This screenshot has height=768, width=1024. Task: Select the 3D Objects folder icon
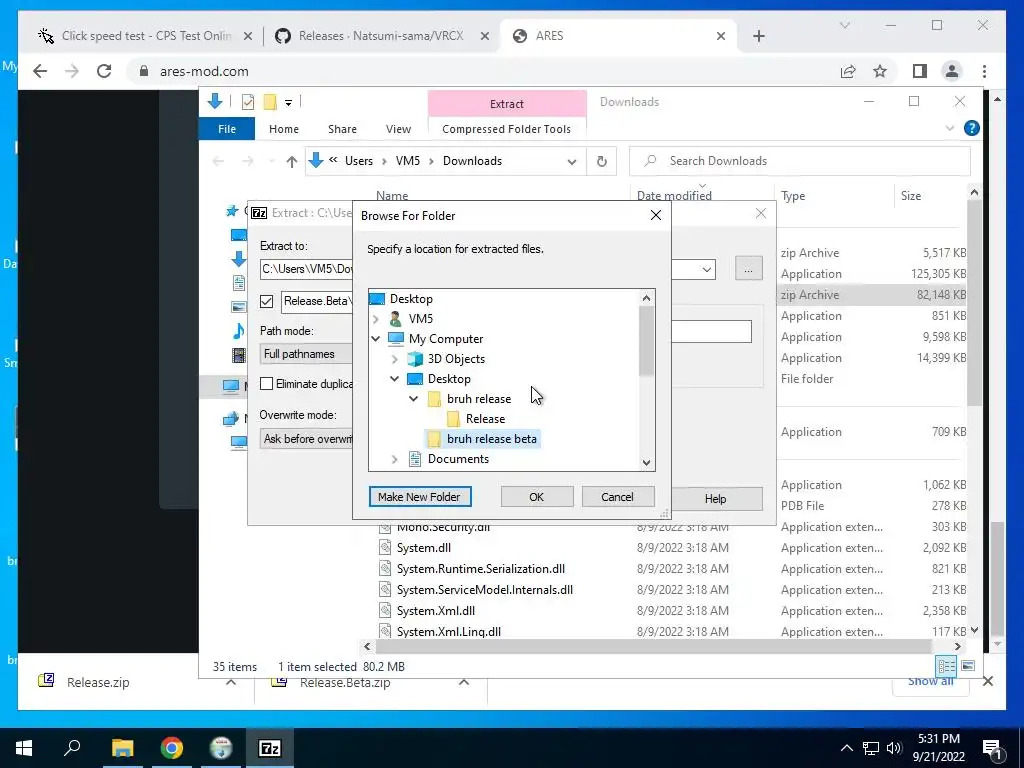(x=415, y=359)
